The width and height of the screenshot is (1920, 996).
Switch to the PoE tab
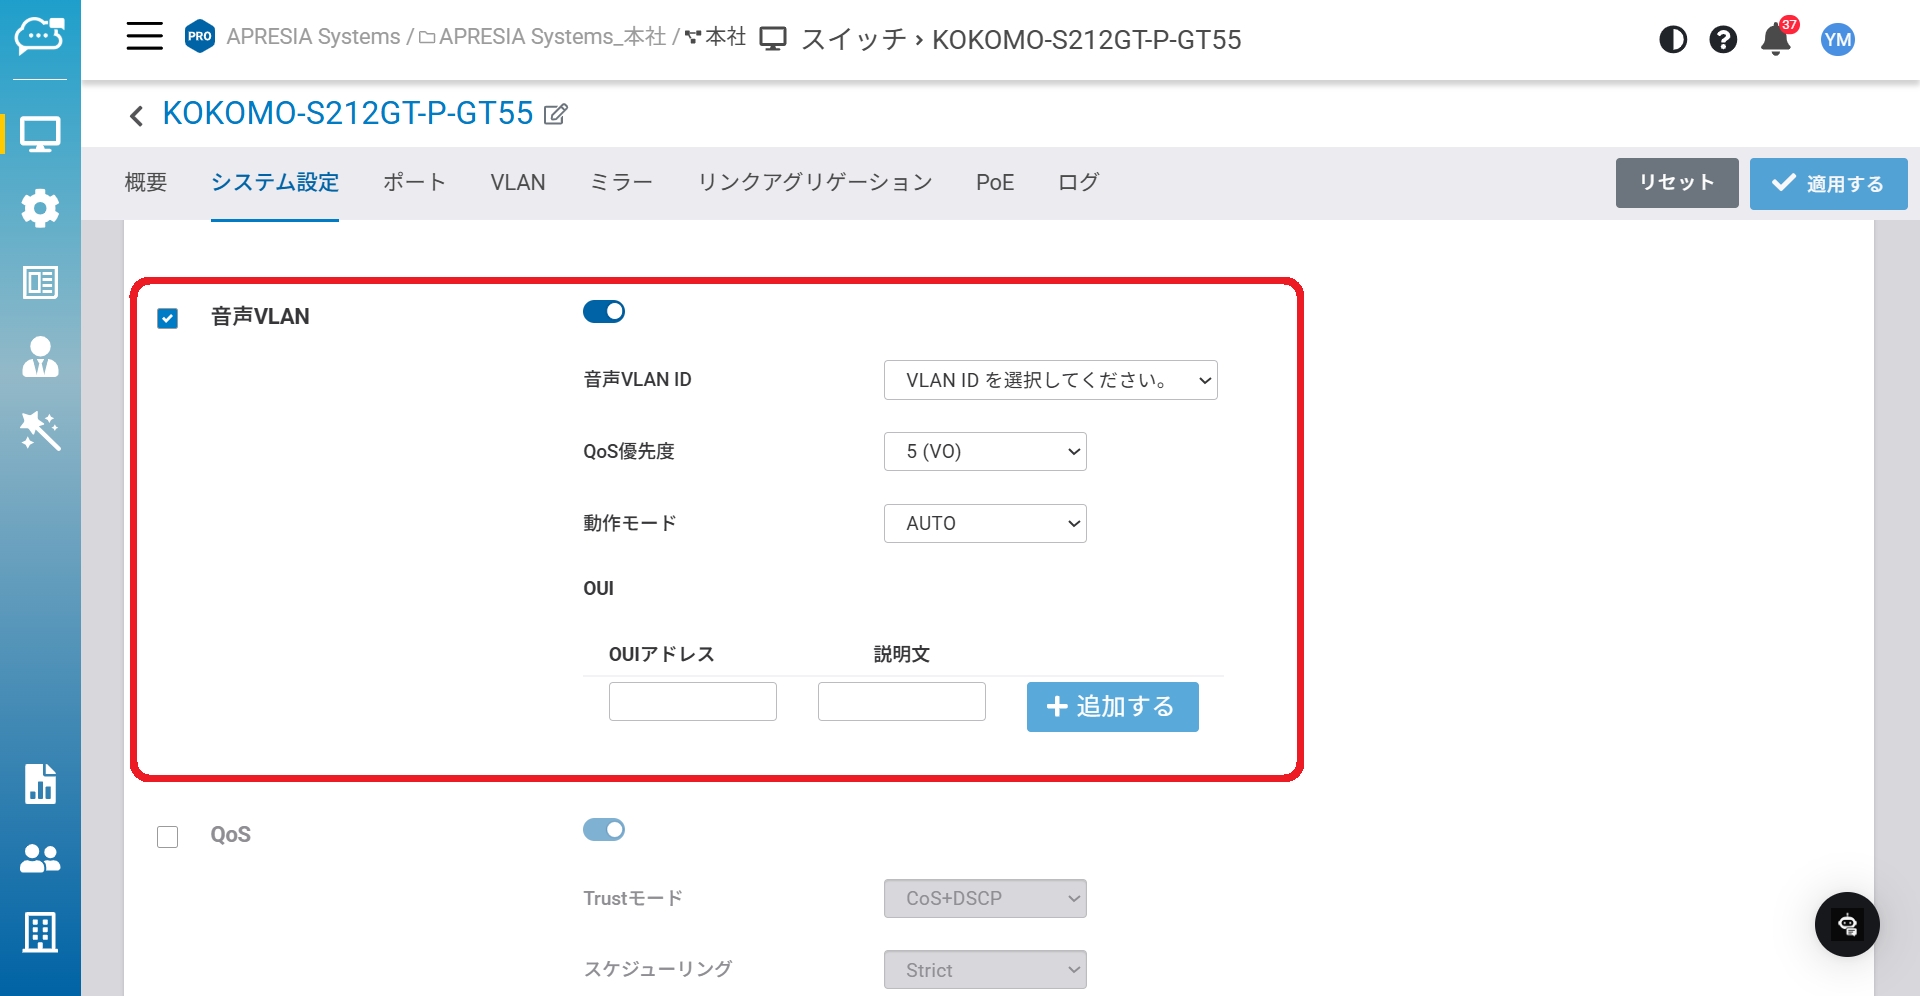tap(994, 183)
